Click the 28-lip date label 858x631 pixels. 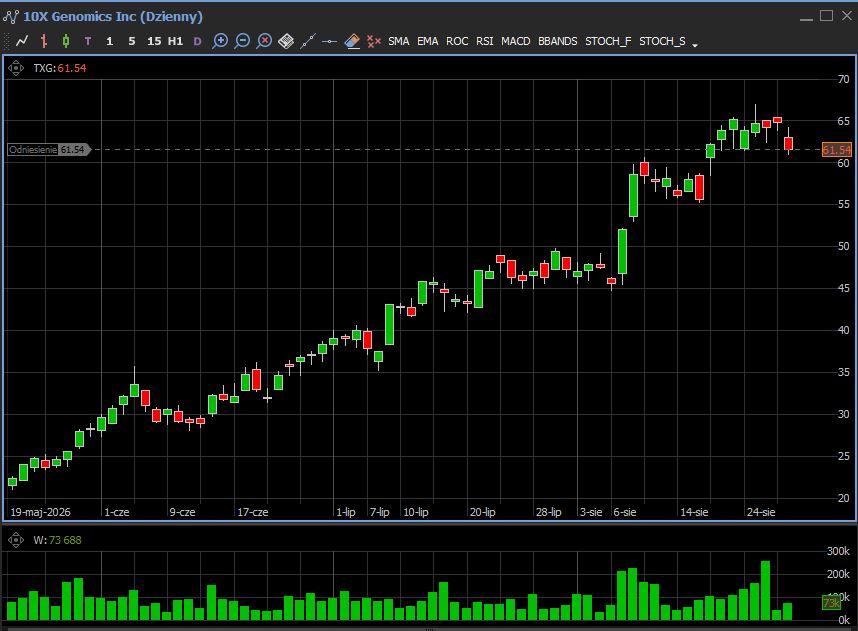coord(549,512)
